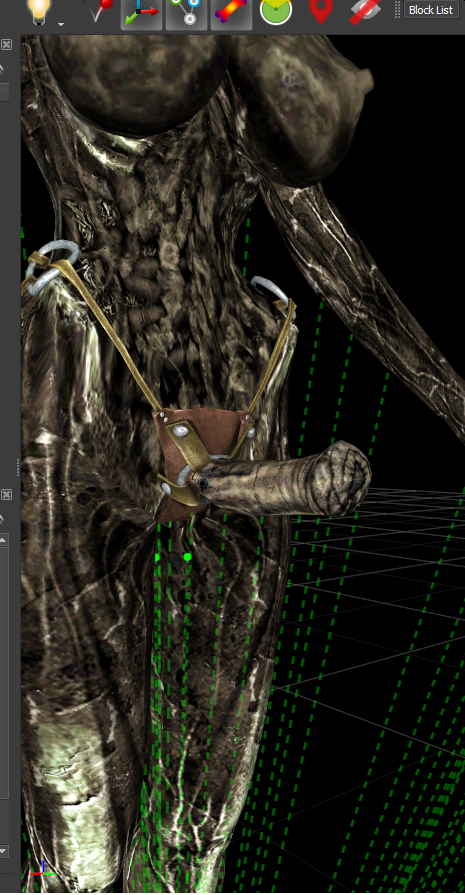The width and height of the screenshot is (465, 895).
Task: Click the red pin normals icon
Action: [x=99, y=11]
